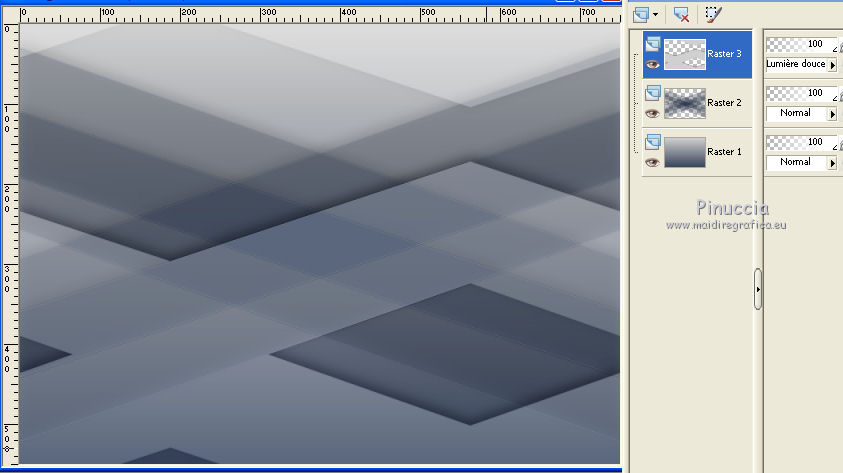Click arrow beside Raster 2 blend mode
Image resolution: width=843 pixels, height=473 pixels.
click(832, 114)
